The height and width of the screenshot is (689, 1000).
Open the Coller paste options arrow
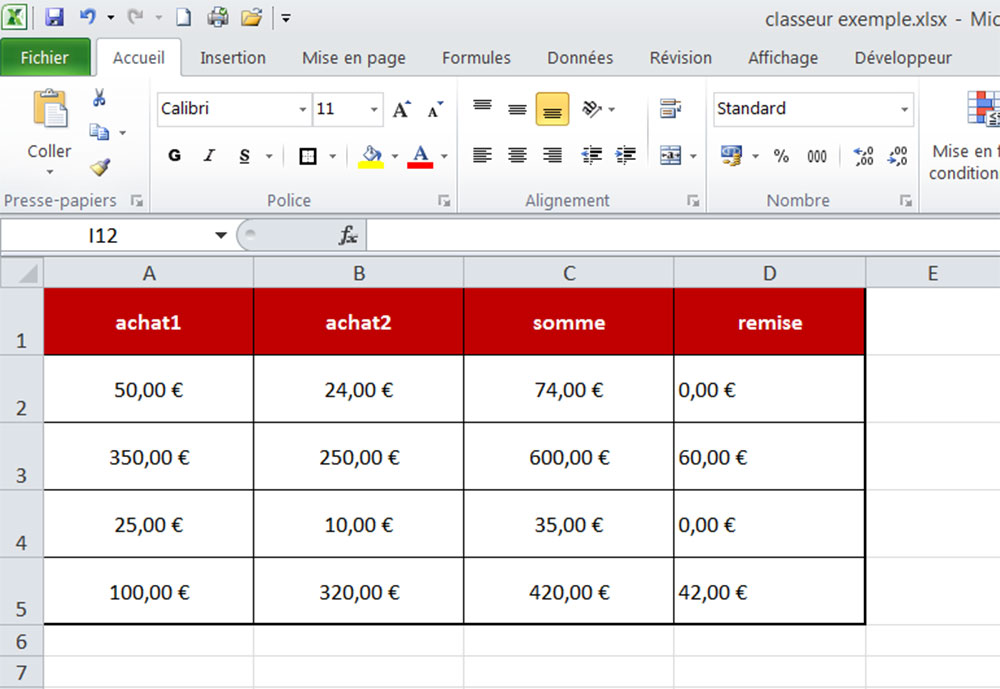point(50,172)
